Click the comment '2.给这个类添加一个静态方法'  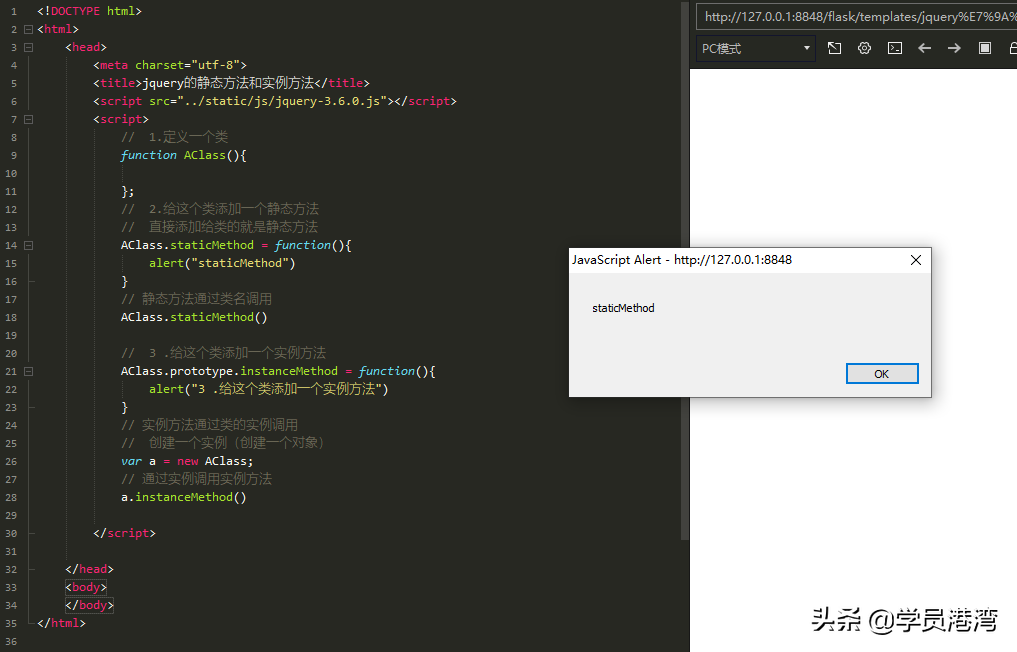tap(220, 209)
